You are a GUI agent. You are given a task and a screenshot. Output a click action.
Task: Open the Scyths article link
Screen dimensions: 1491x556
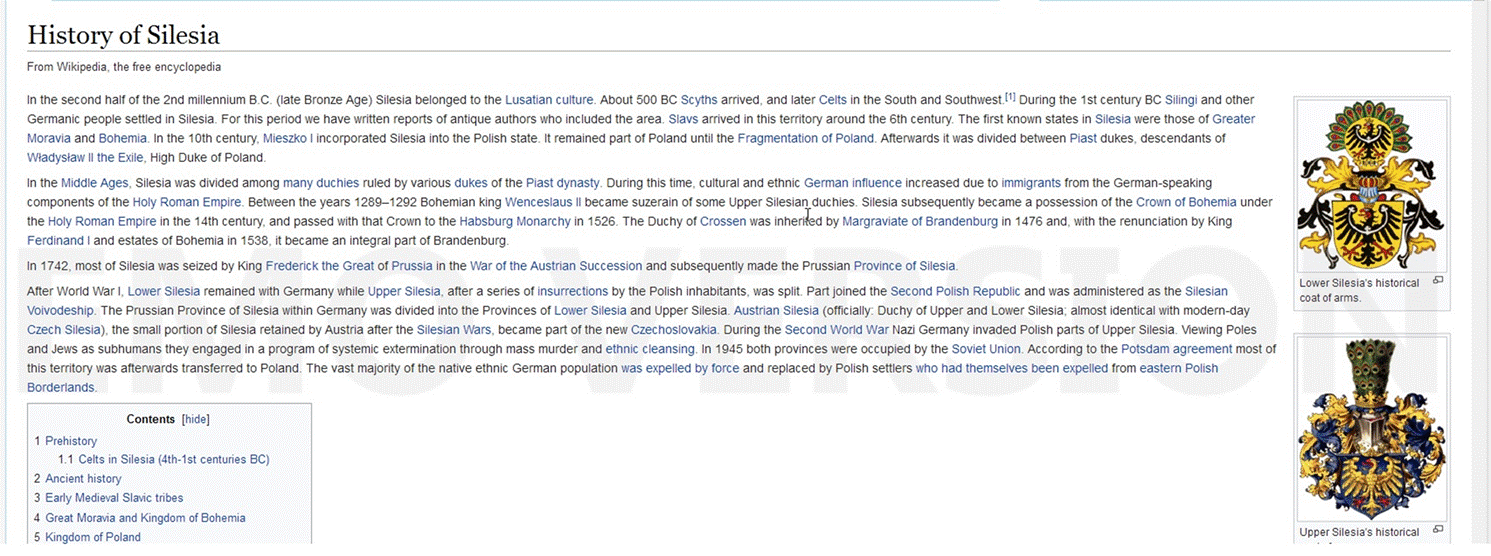pos(699,100)
